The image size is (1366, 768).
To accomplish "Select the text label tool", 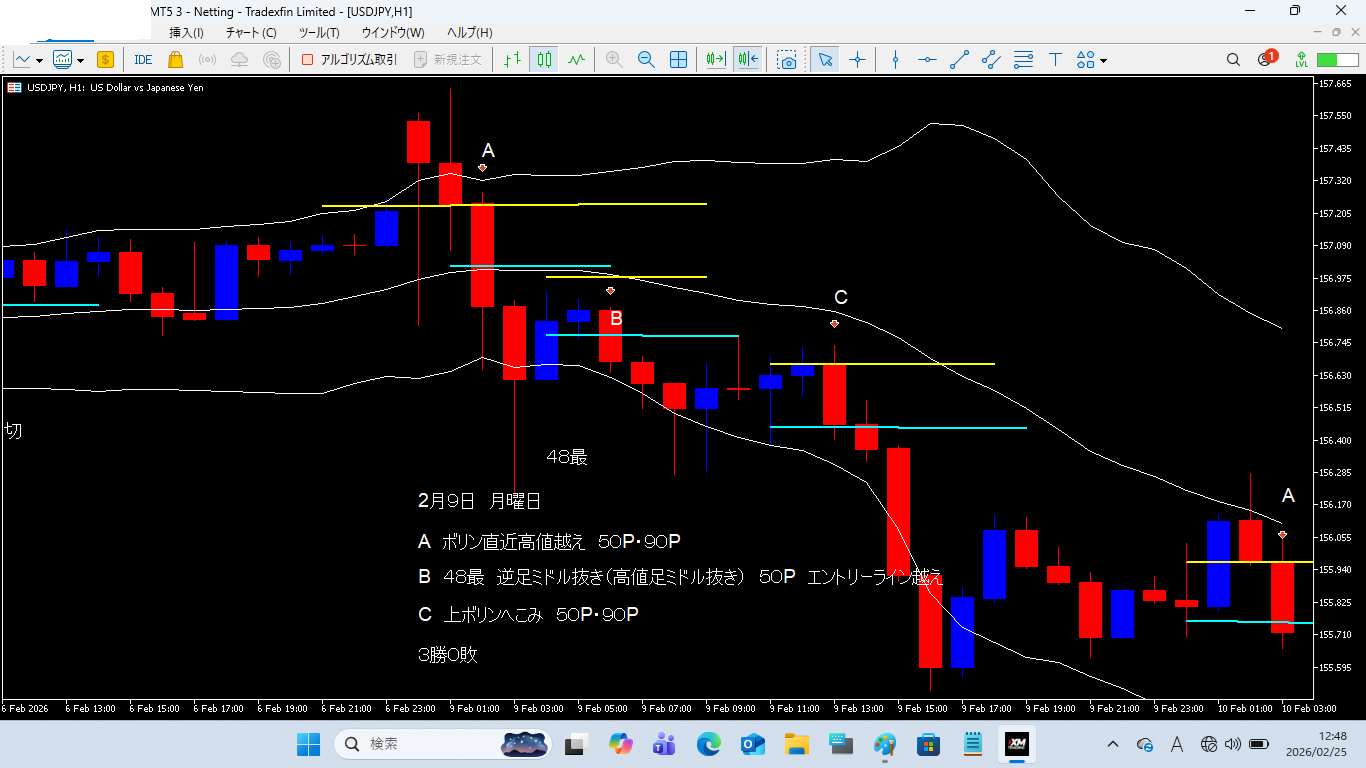I will [1055, 60].
